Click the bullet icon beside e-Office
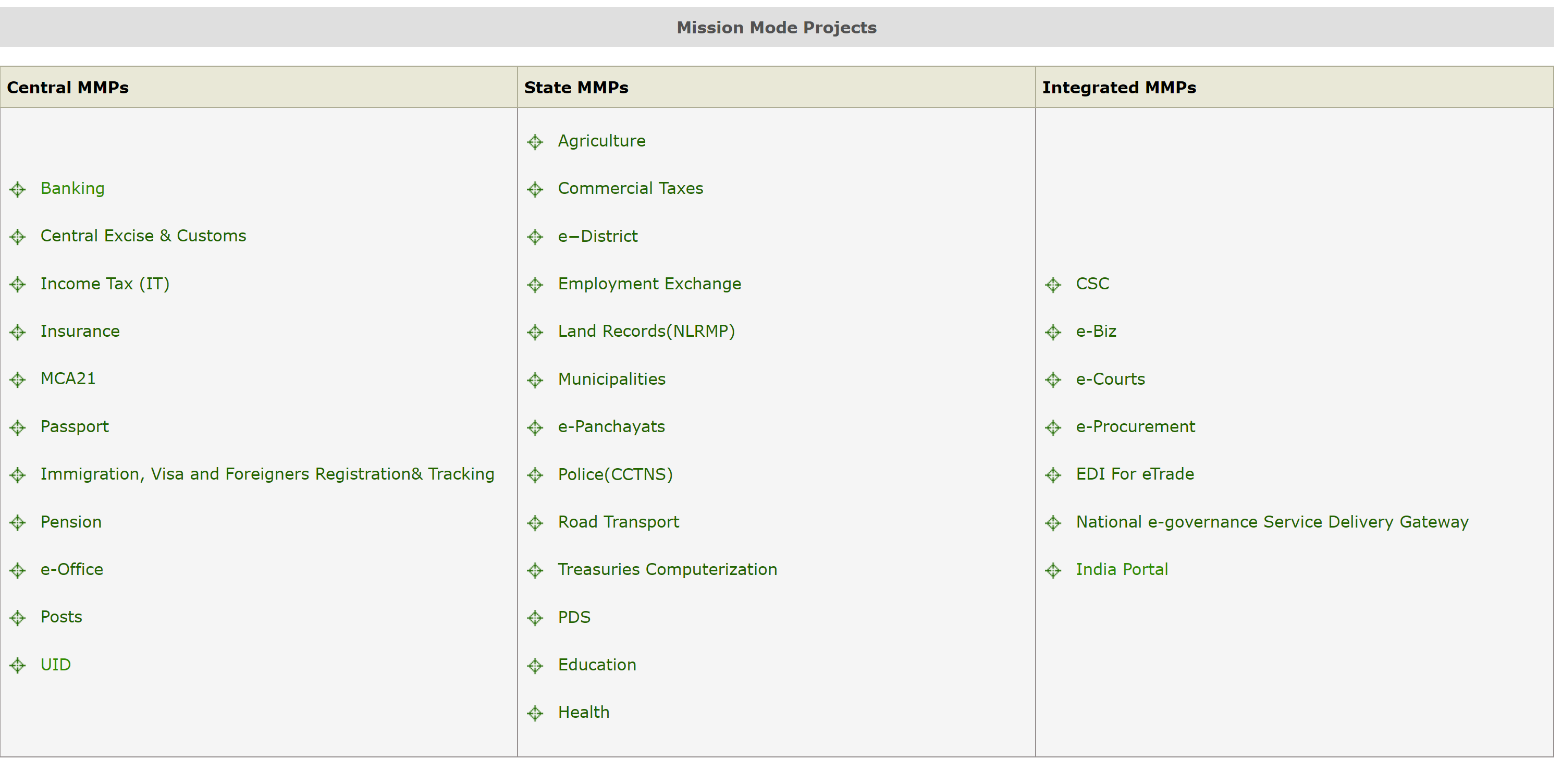The width and height of the screenshot is (1562, 759). click(17, 570)
